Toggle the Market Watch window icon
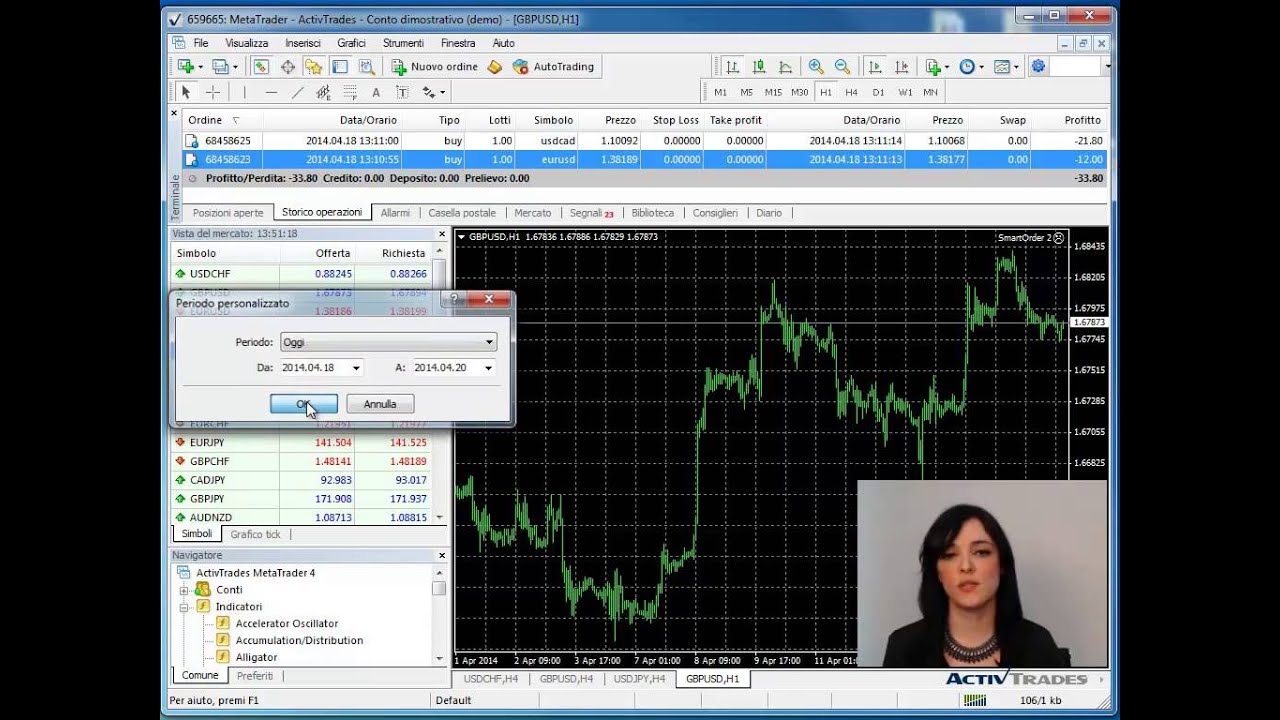The width and height of the screenshot is (1280, 720). (261, 67)
